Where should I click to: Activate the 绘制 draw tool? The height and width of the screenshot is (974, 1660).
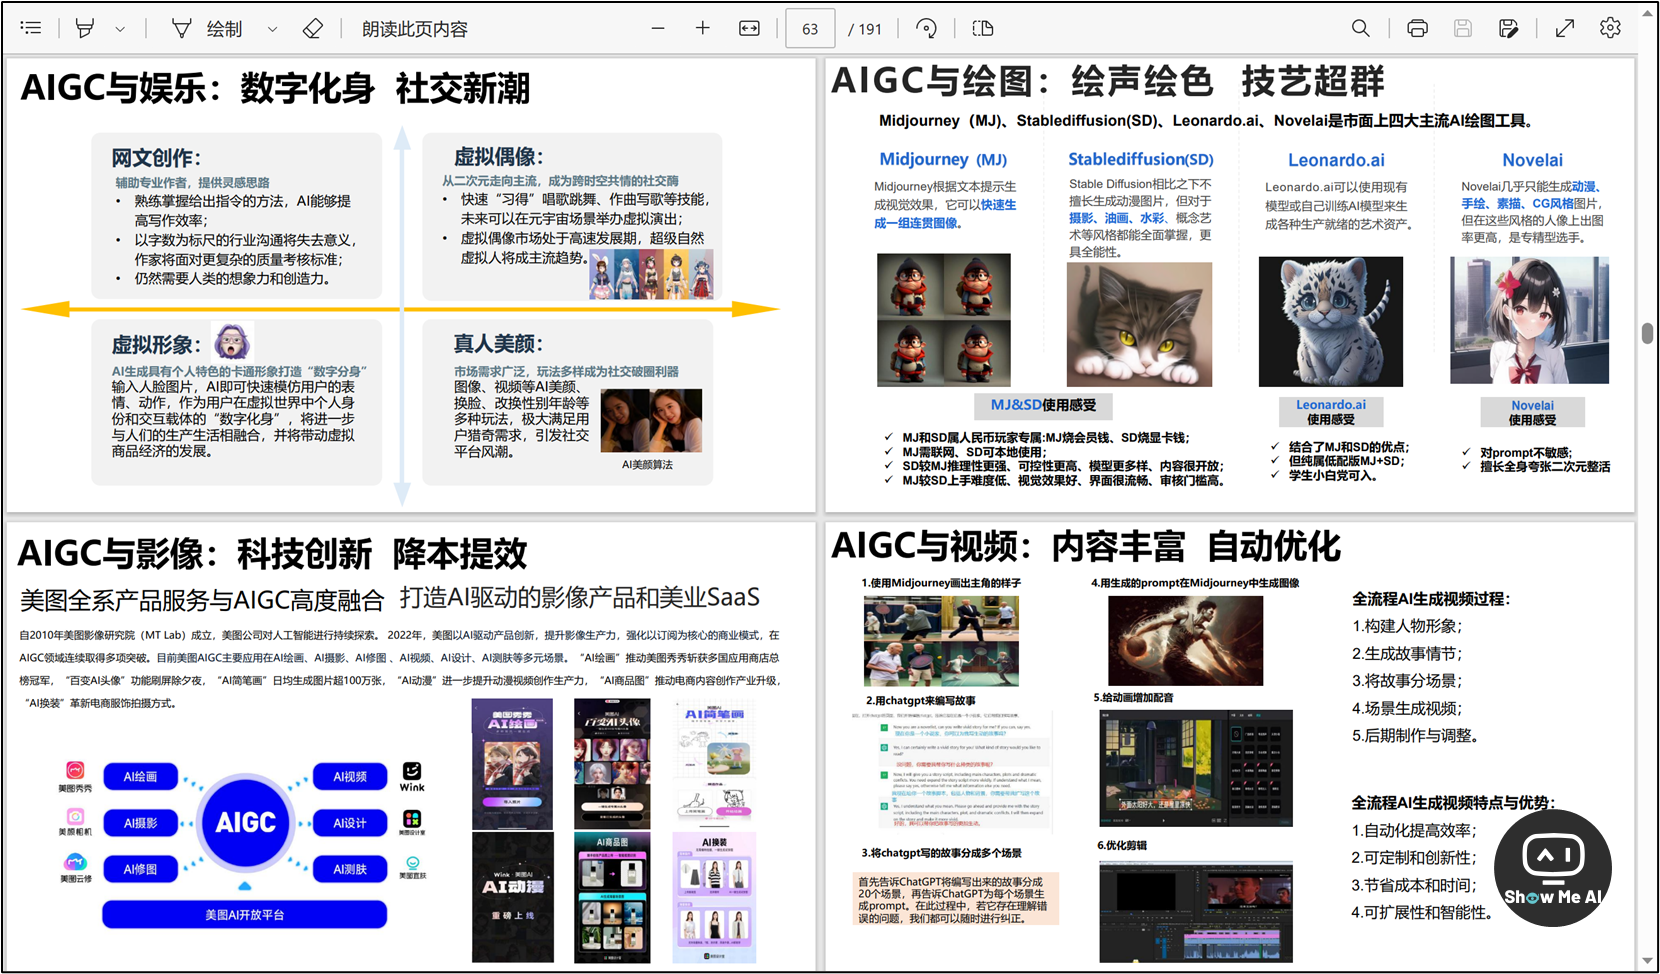coord(208,28)
